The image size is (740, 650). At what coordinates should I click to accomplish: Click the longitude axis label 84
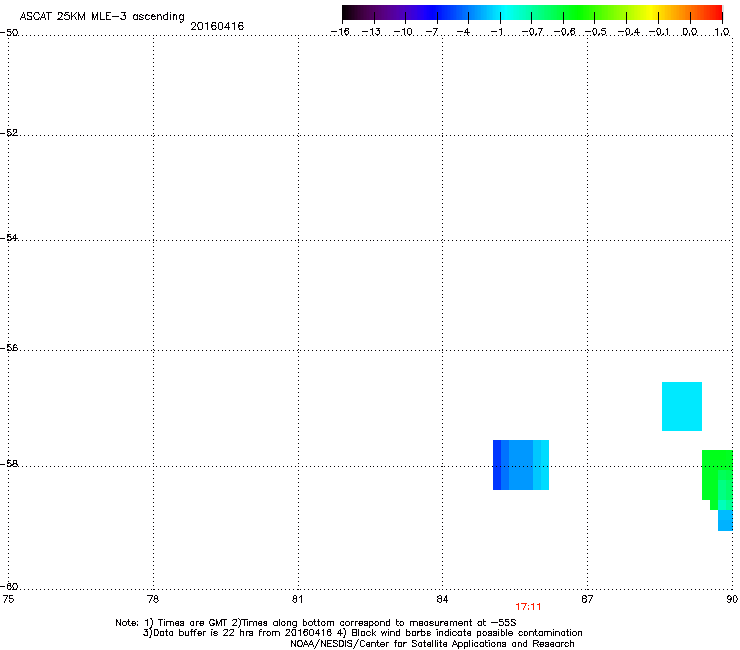(x=442, y=599)
